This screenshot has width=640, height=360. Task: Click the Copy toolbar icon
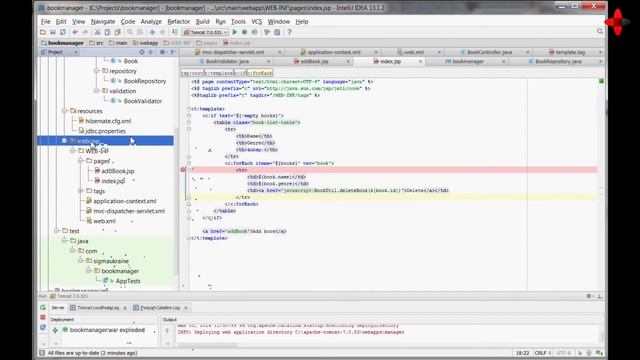point(107,32)
